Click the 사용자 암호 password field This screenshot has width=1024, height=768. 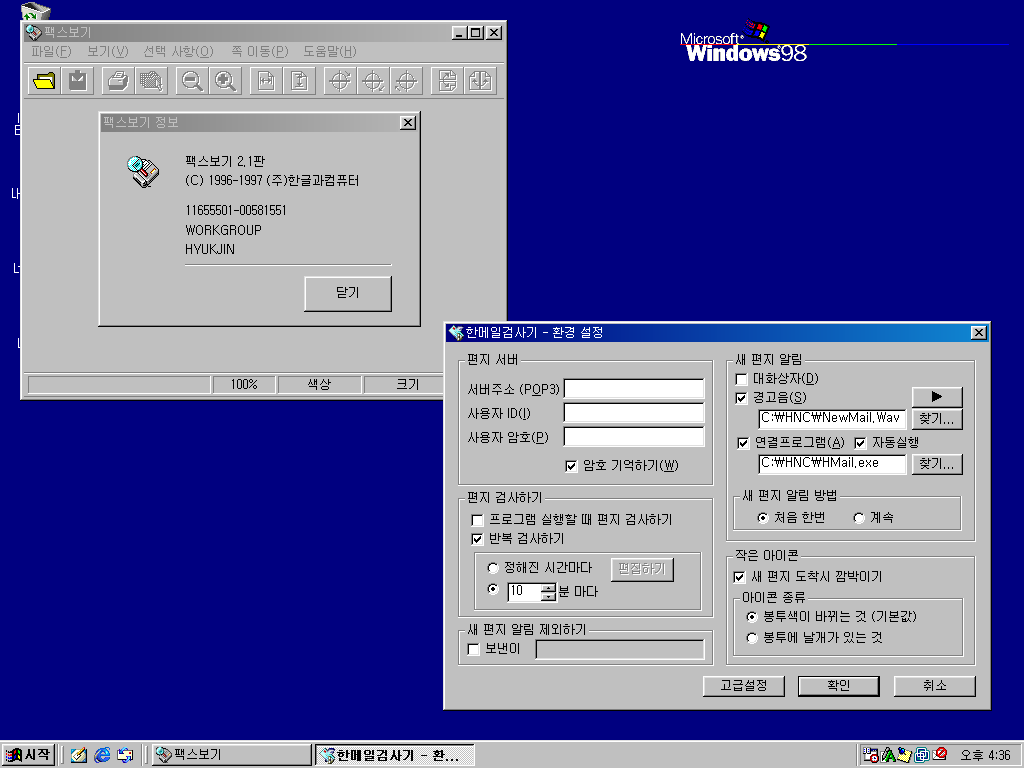pyautogui.click(x=634, y=438)
